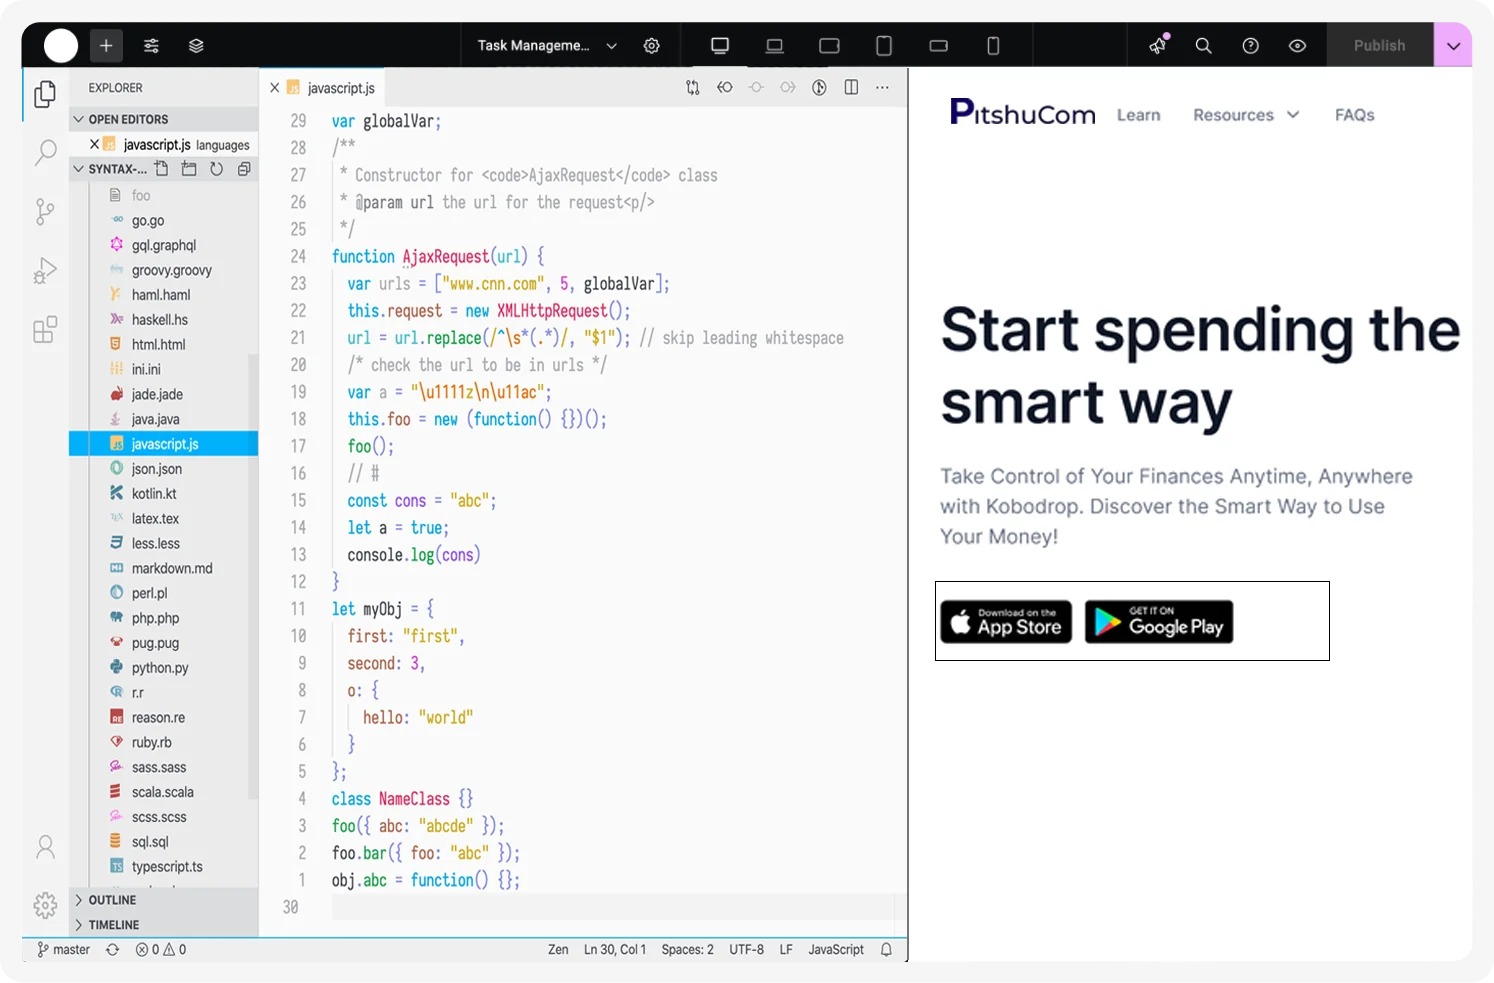Open Extensions icon in activity bar
Screen dimensions: 1494x983
[45, 329]
